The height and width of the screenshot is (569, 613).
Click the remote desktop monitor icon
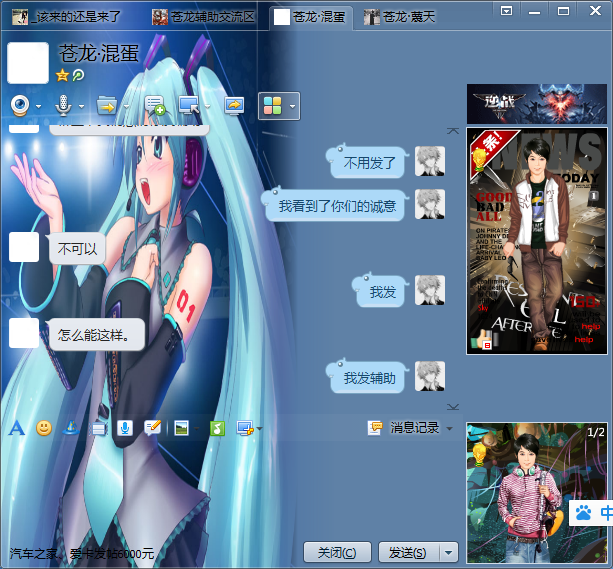[x=189, y=106]
